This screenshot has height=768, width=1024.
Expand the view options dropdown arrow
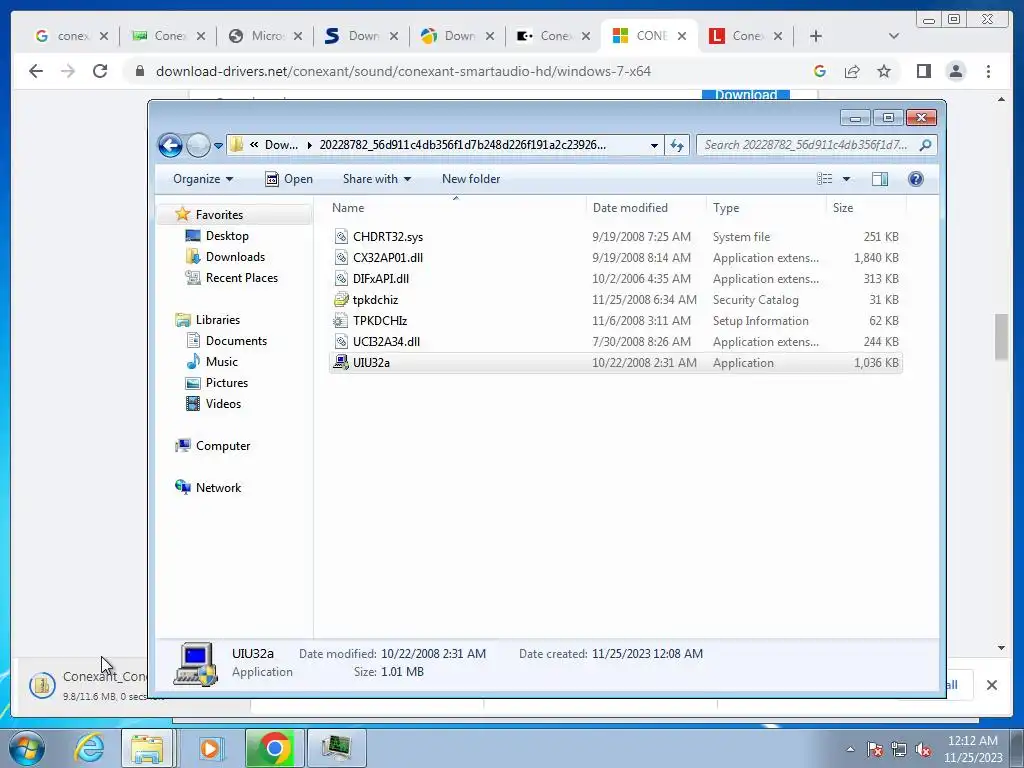pyautogui.click(x=846, y=179)
